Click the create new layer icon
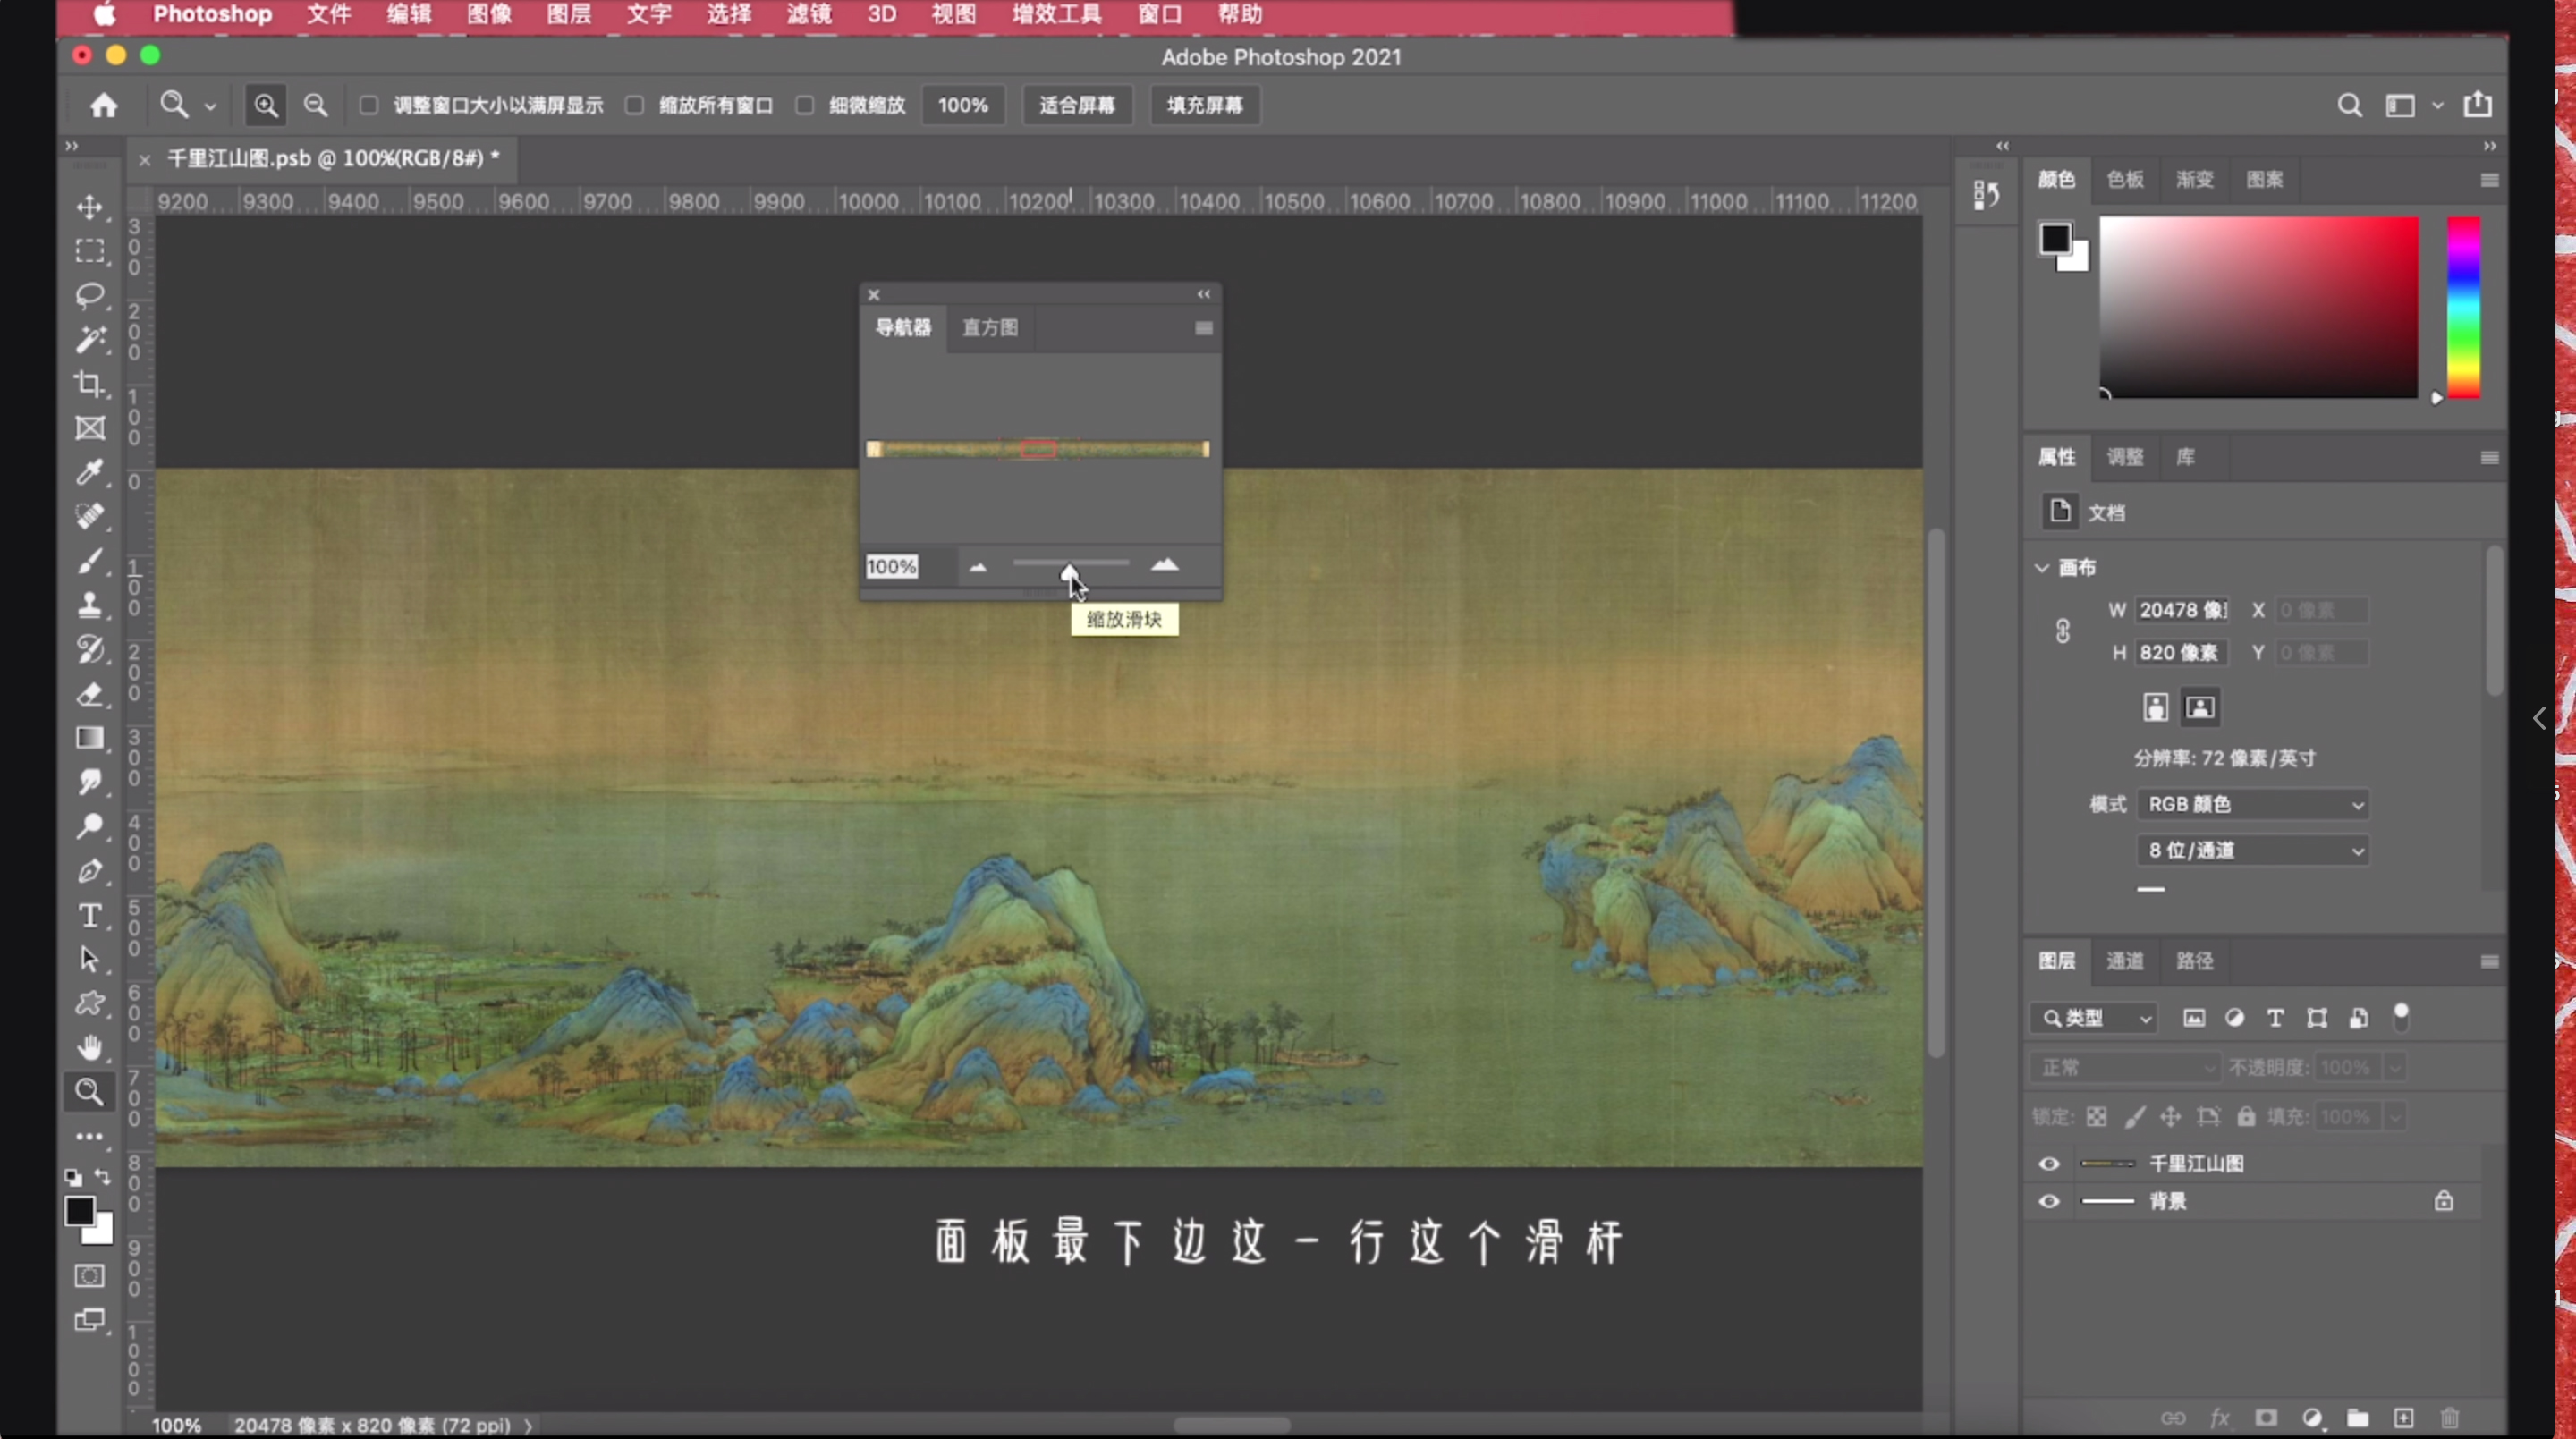This screenshot has height=1439, width=2576. tap(2404, 1418)
